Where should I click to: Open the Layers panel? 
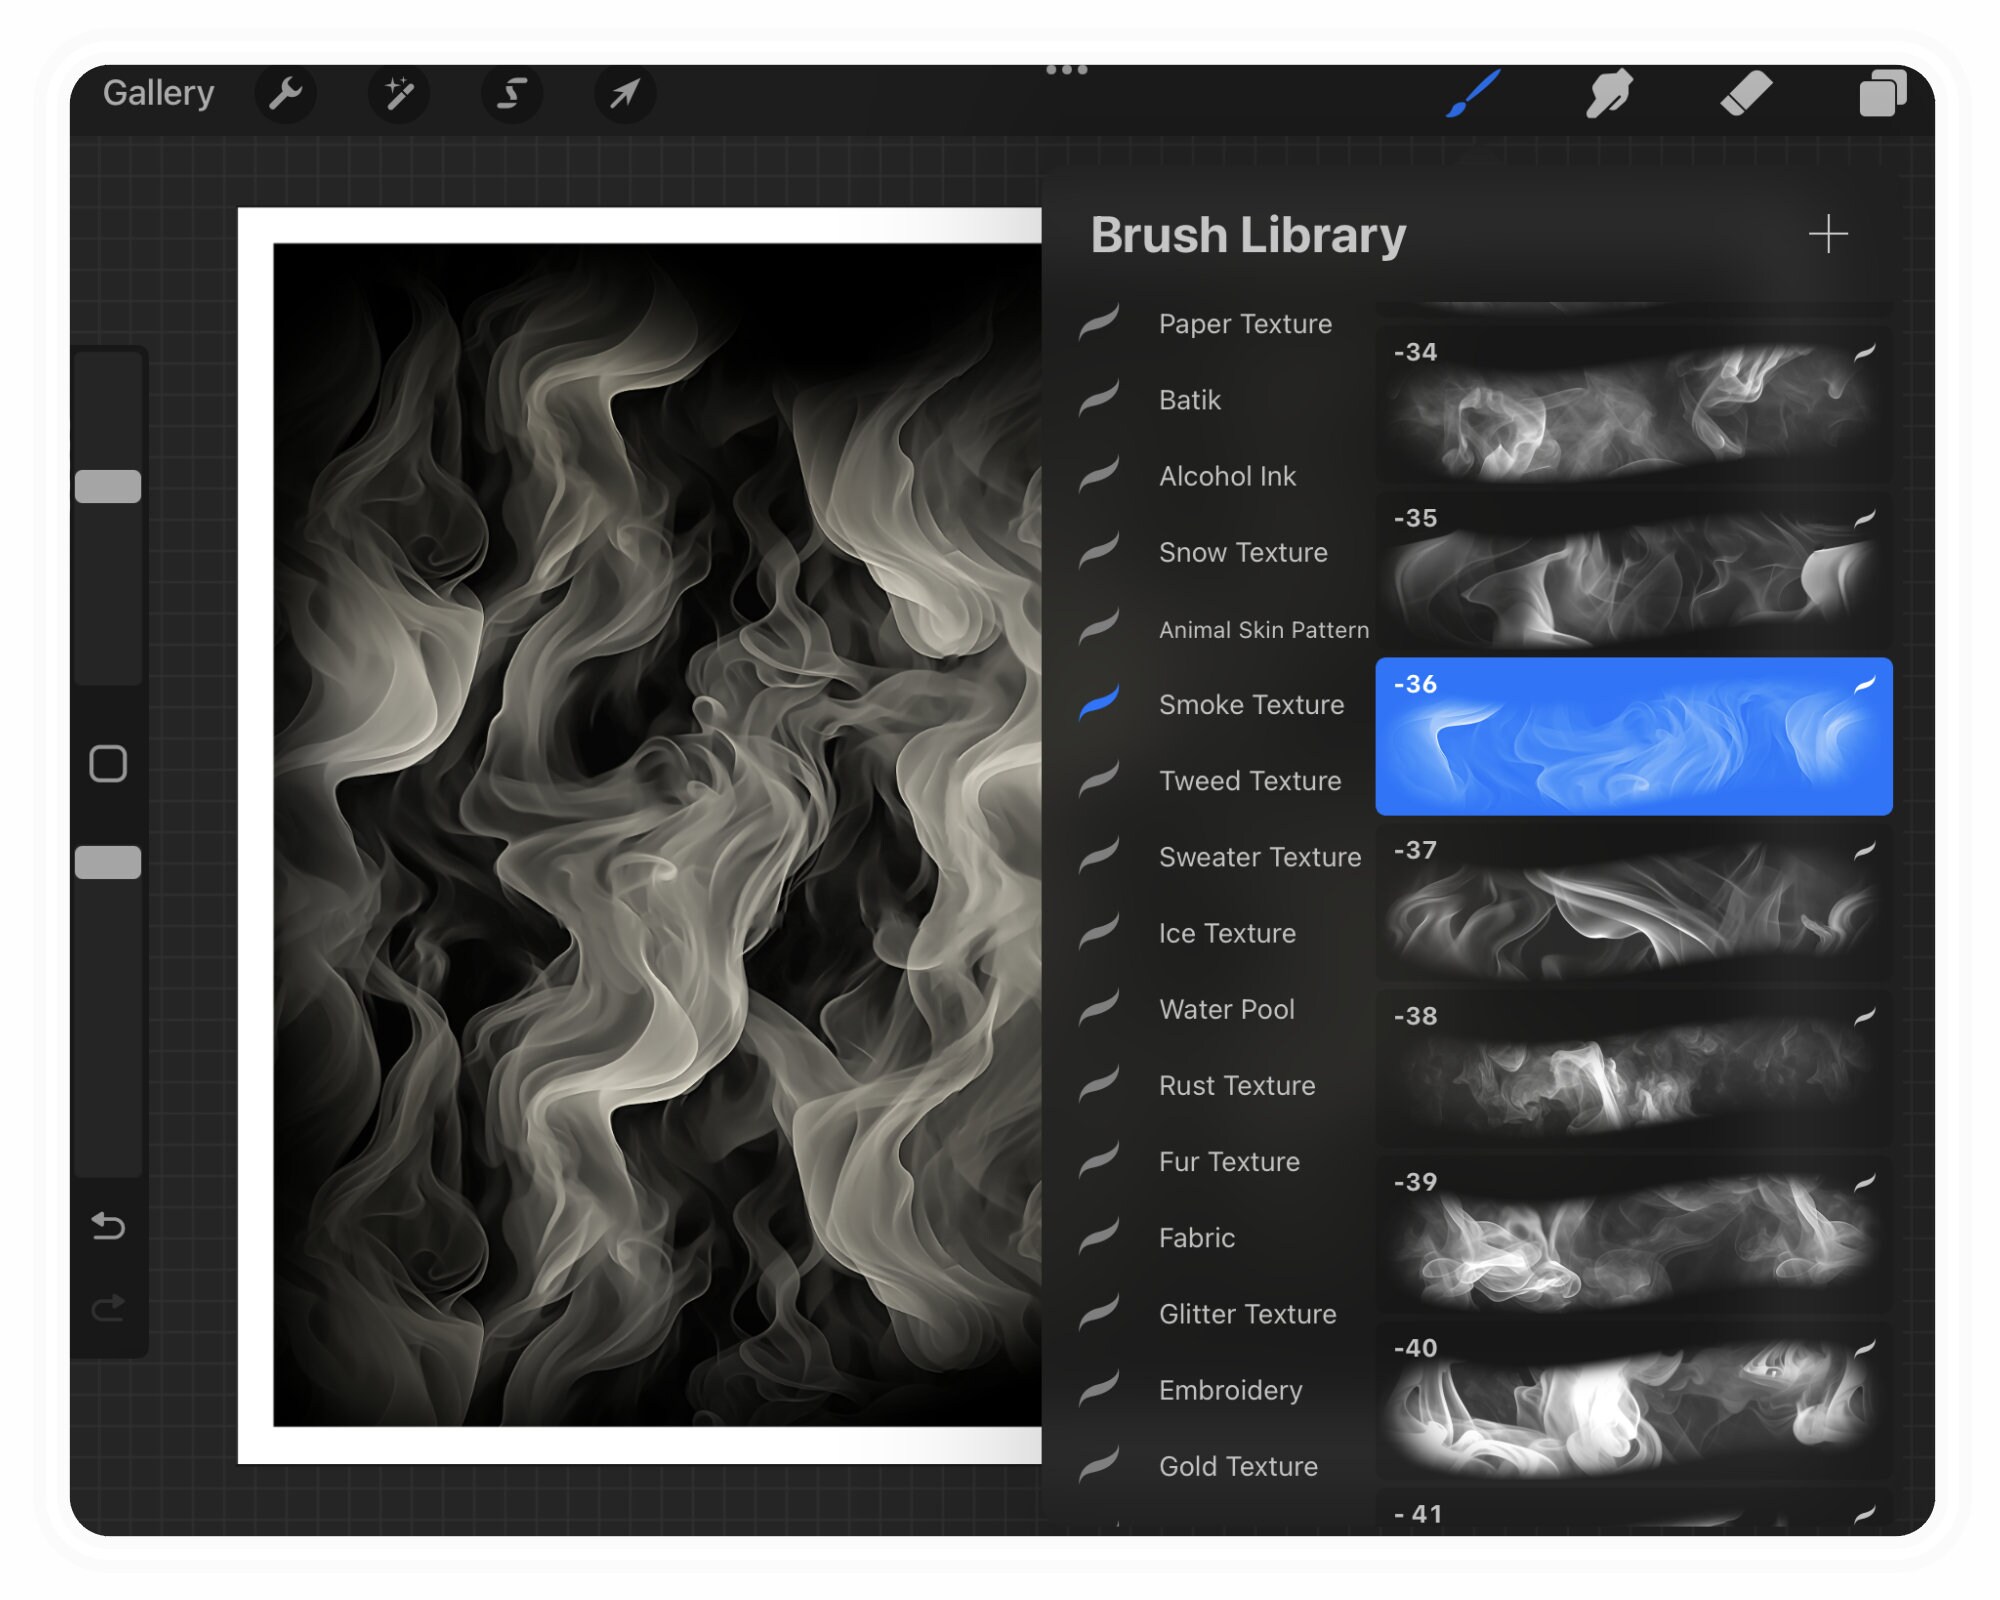pyautogui.click(x=1882, y=93)
